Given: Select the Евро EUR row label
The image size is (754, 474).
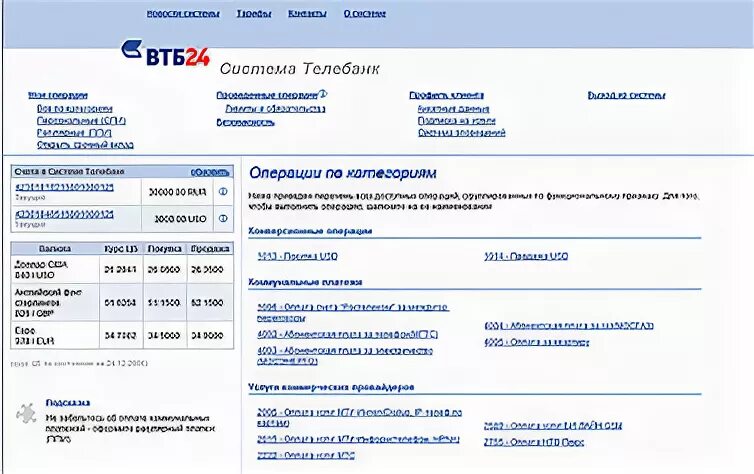Looking at the screenshot, I should point(34,336).
